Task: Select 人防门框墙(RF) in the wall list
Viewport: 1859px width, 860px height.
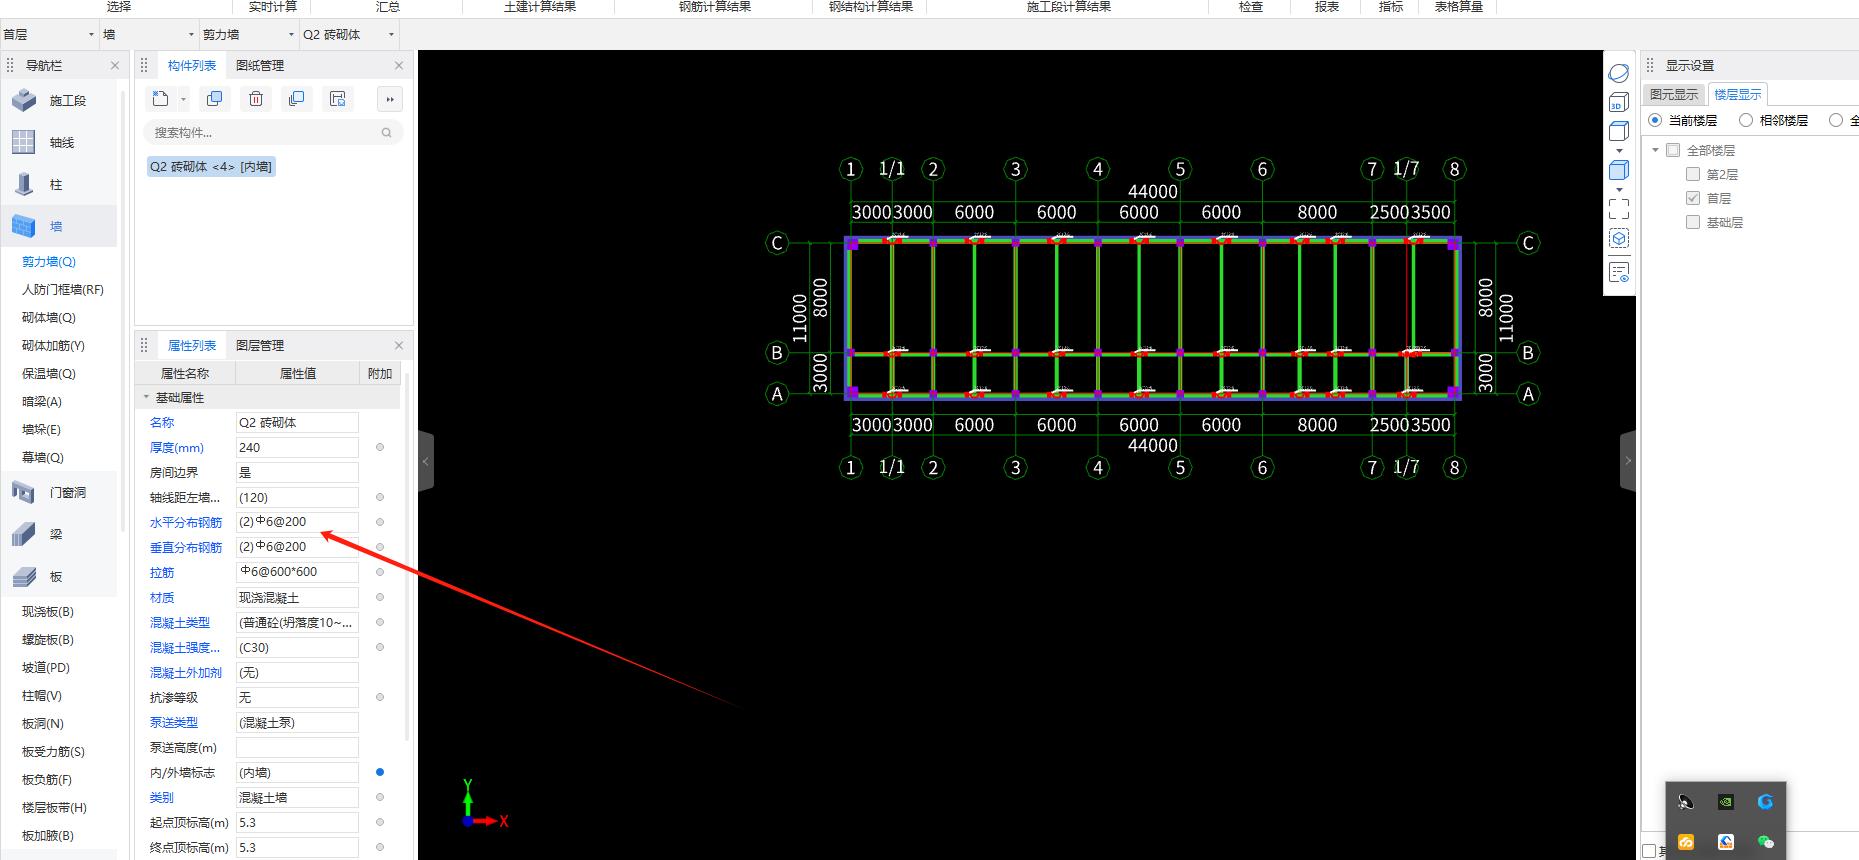Action: (63, 289)
